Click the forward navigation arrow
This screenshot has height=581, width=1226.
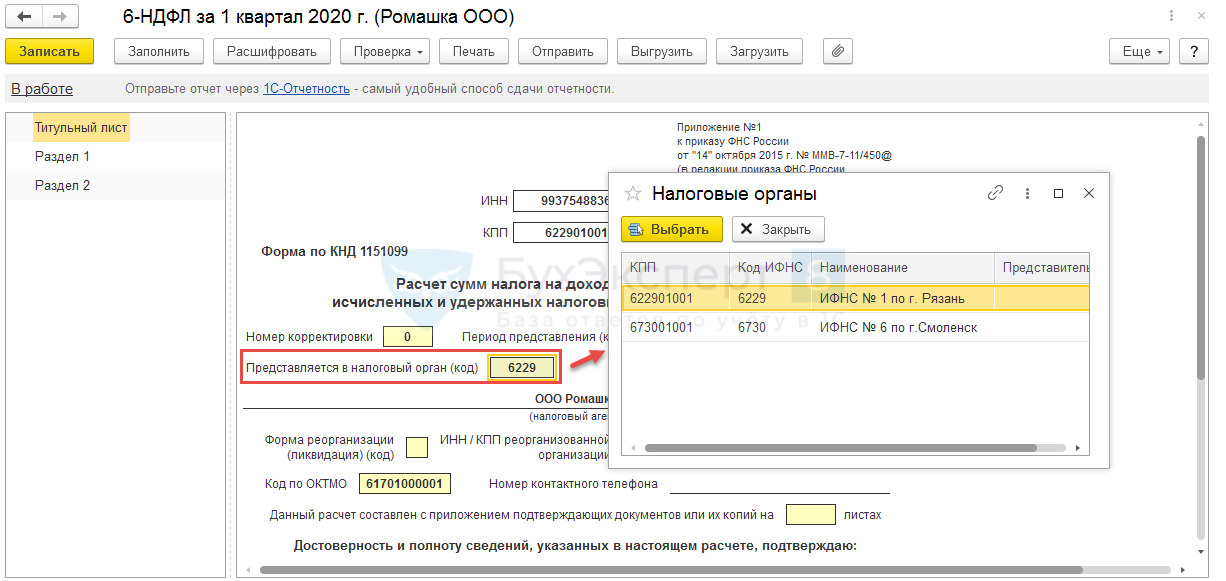point(60,17)
